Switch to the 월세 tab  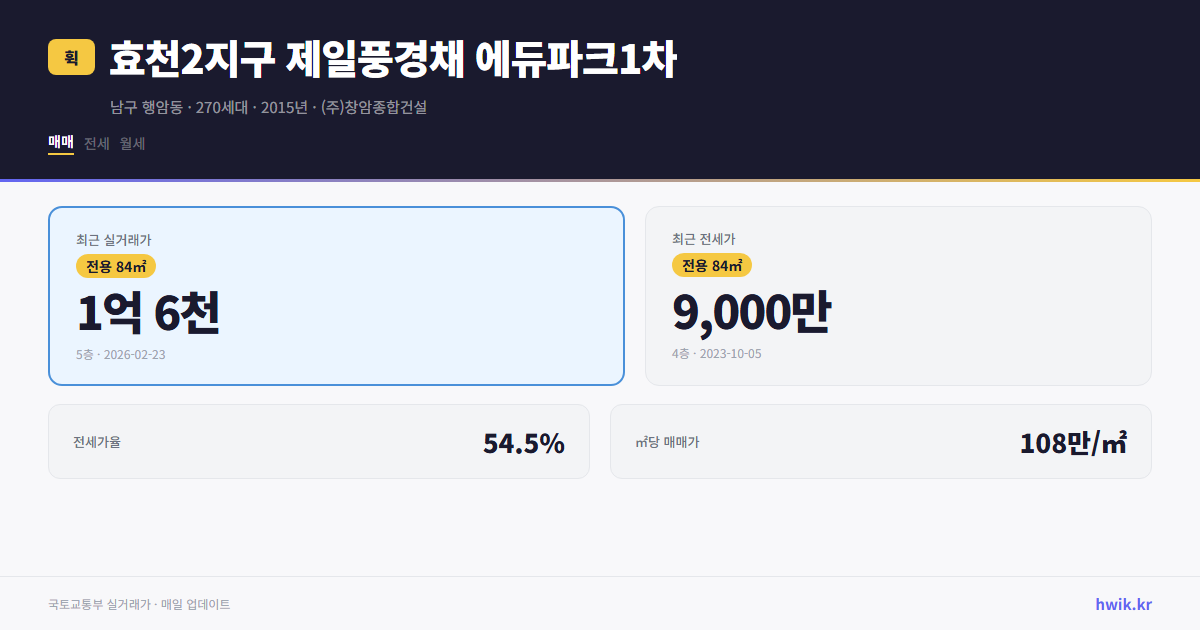pyautogui.click(x=133, y=143)
